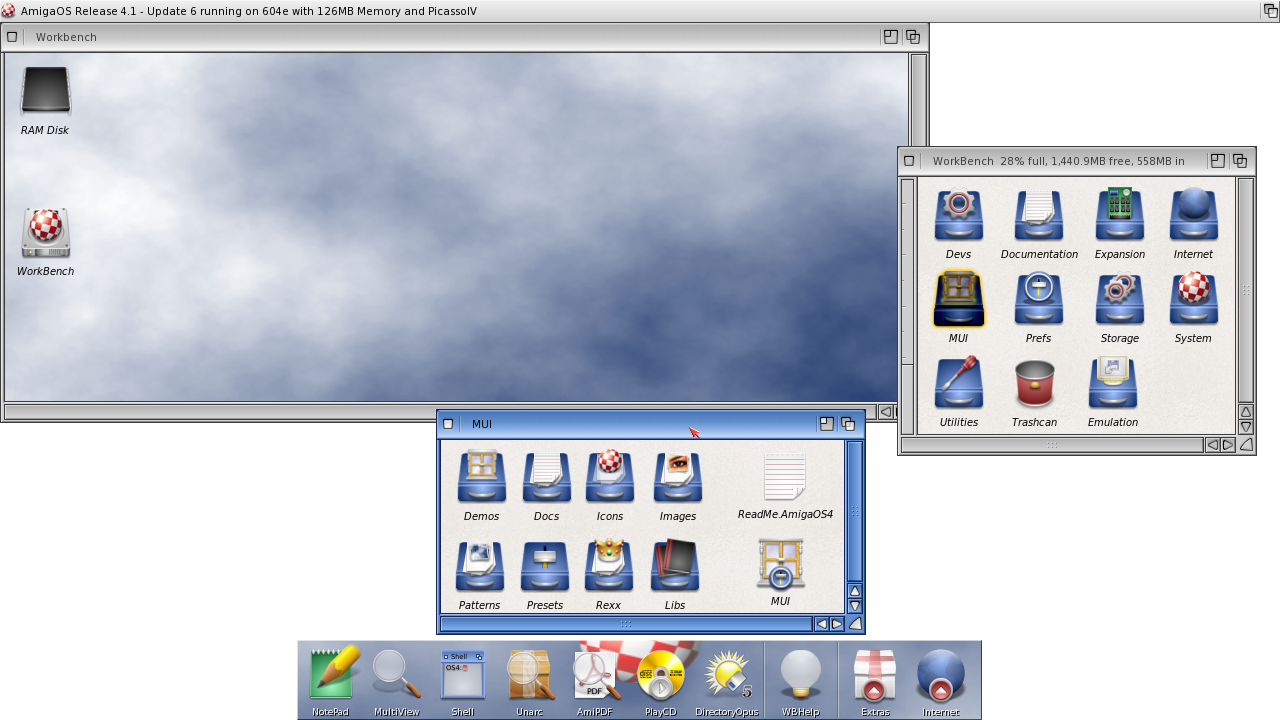1280x720 pixels.
Task: Click the WorkBench drive window depth gadget
Action: click(1240, 161)
